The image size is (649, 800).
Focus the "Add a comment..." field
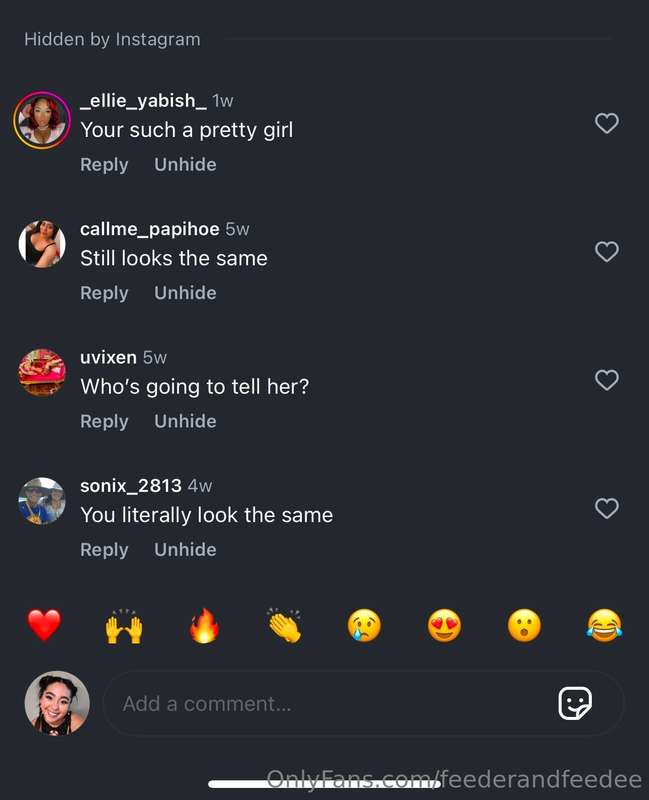pos(327,704)
